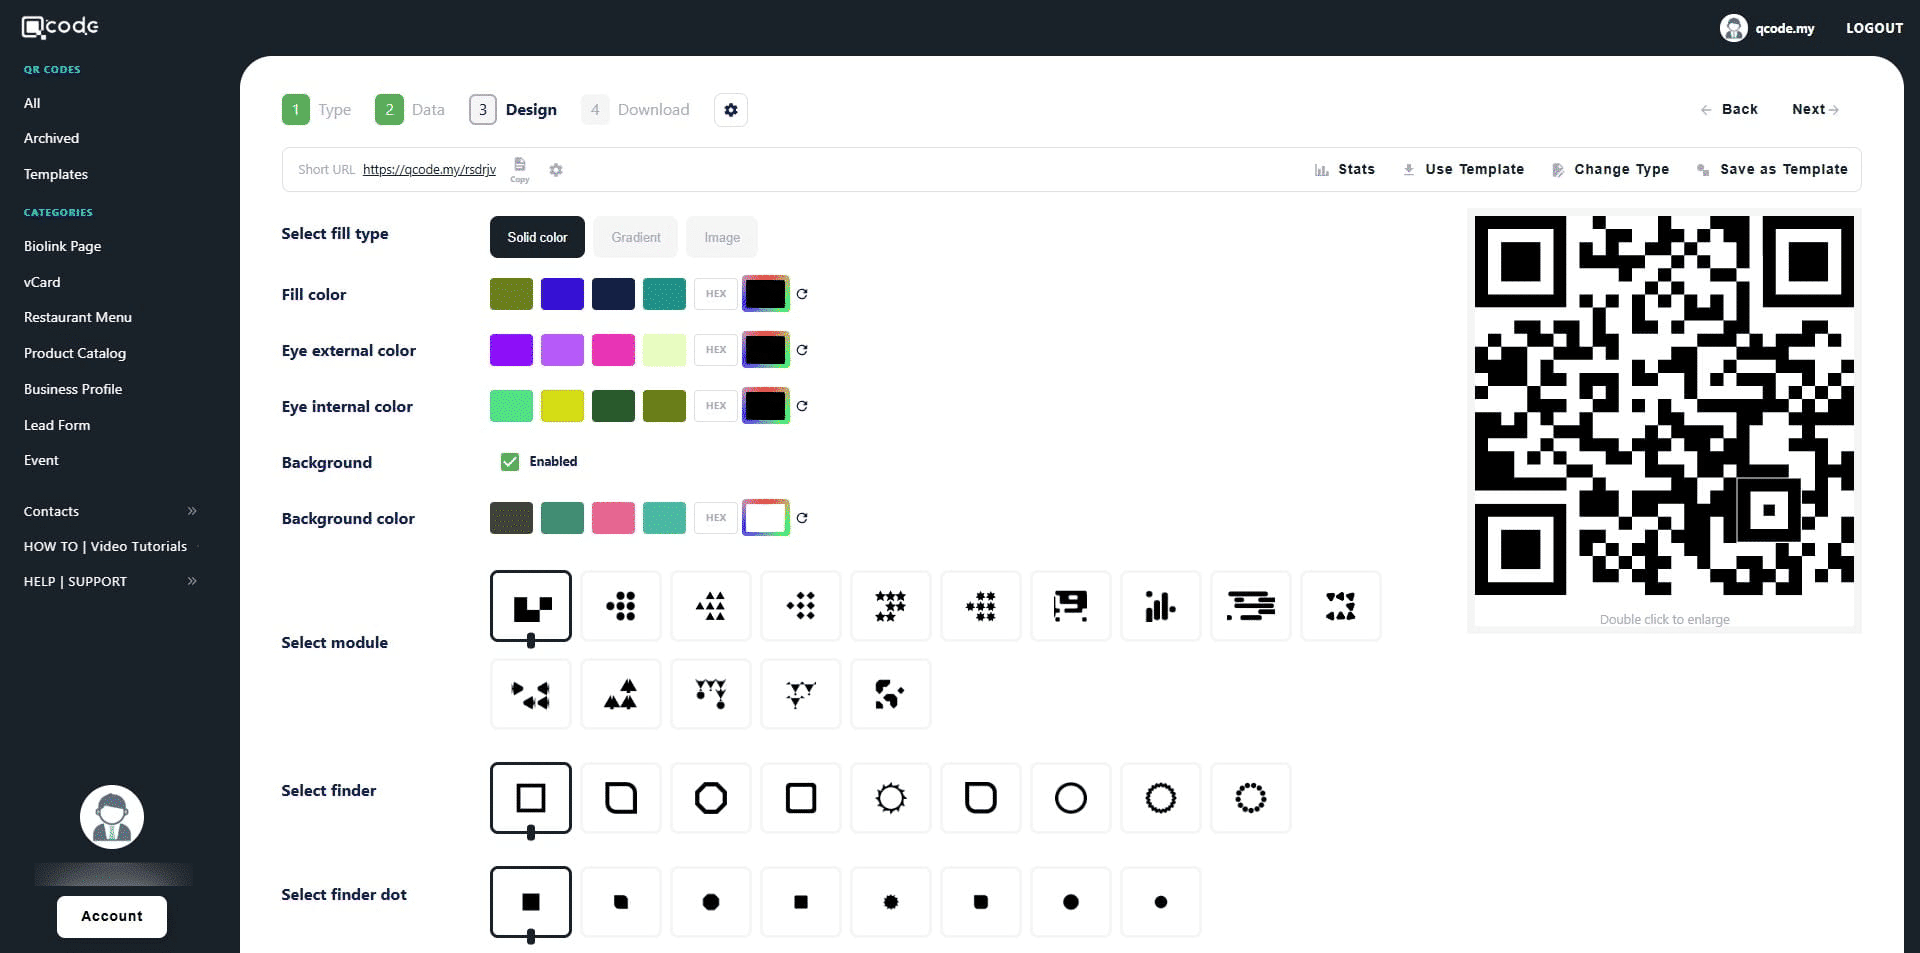Switch fill type to Gradient
The width and height of the screenshot is (1920, 953).
click(636, 237)
